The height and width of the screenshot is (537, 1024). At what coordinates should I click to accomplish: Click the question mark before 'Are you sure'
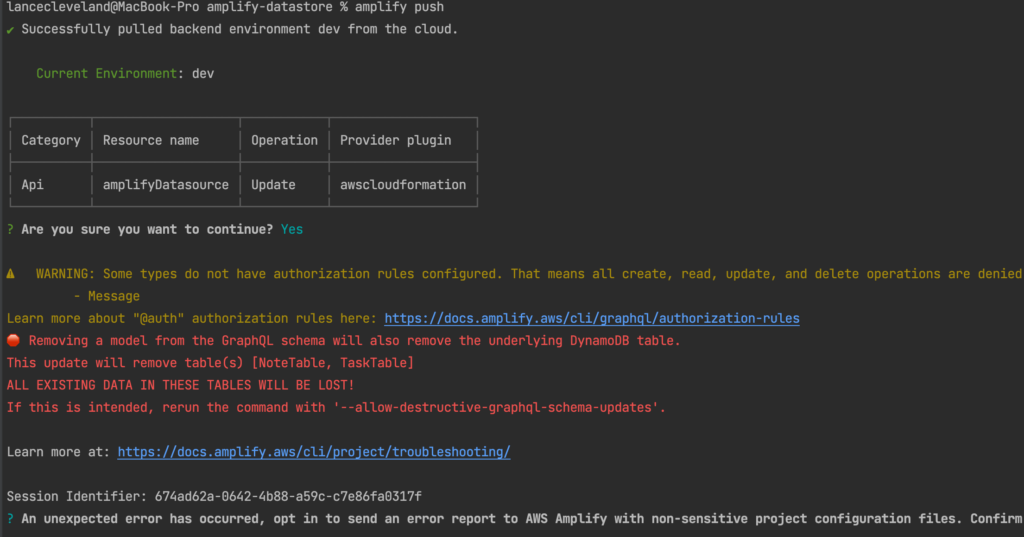point(10,230)
